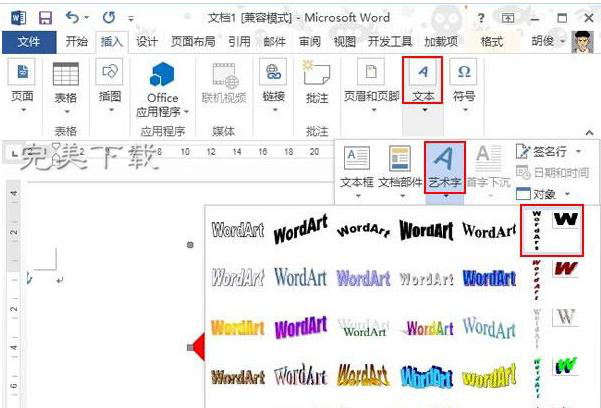The height and width of the screenshot is (408, 601).
Task: Open the 页眉和页脚 Header and Footer dropdown
Action: (371, 85)
